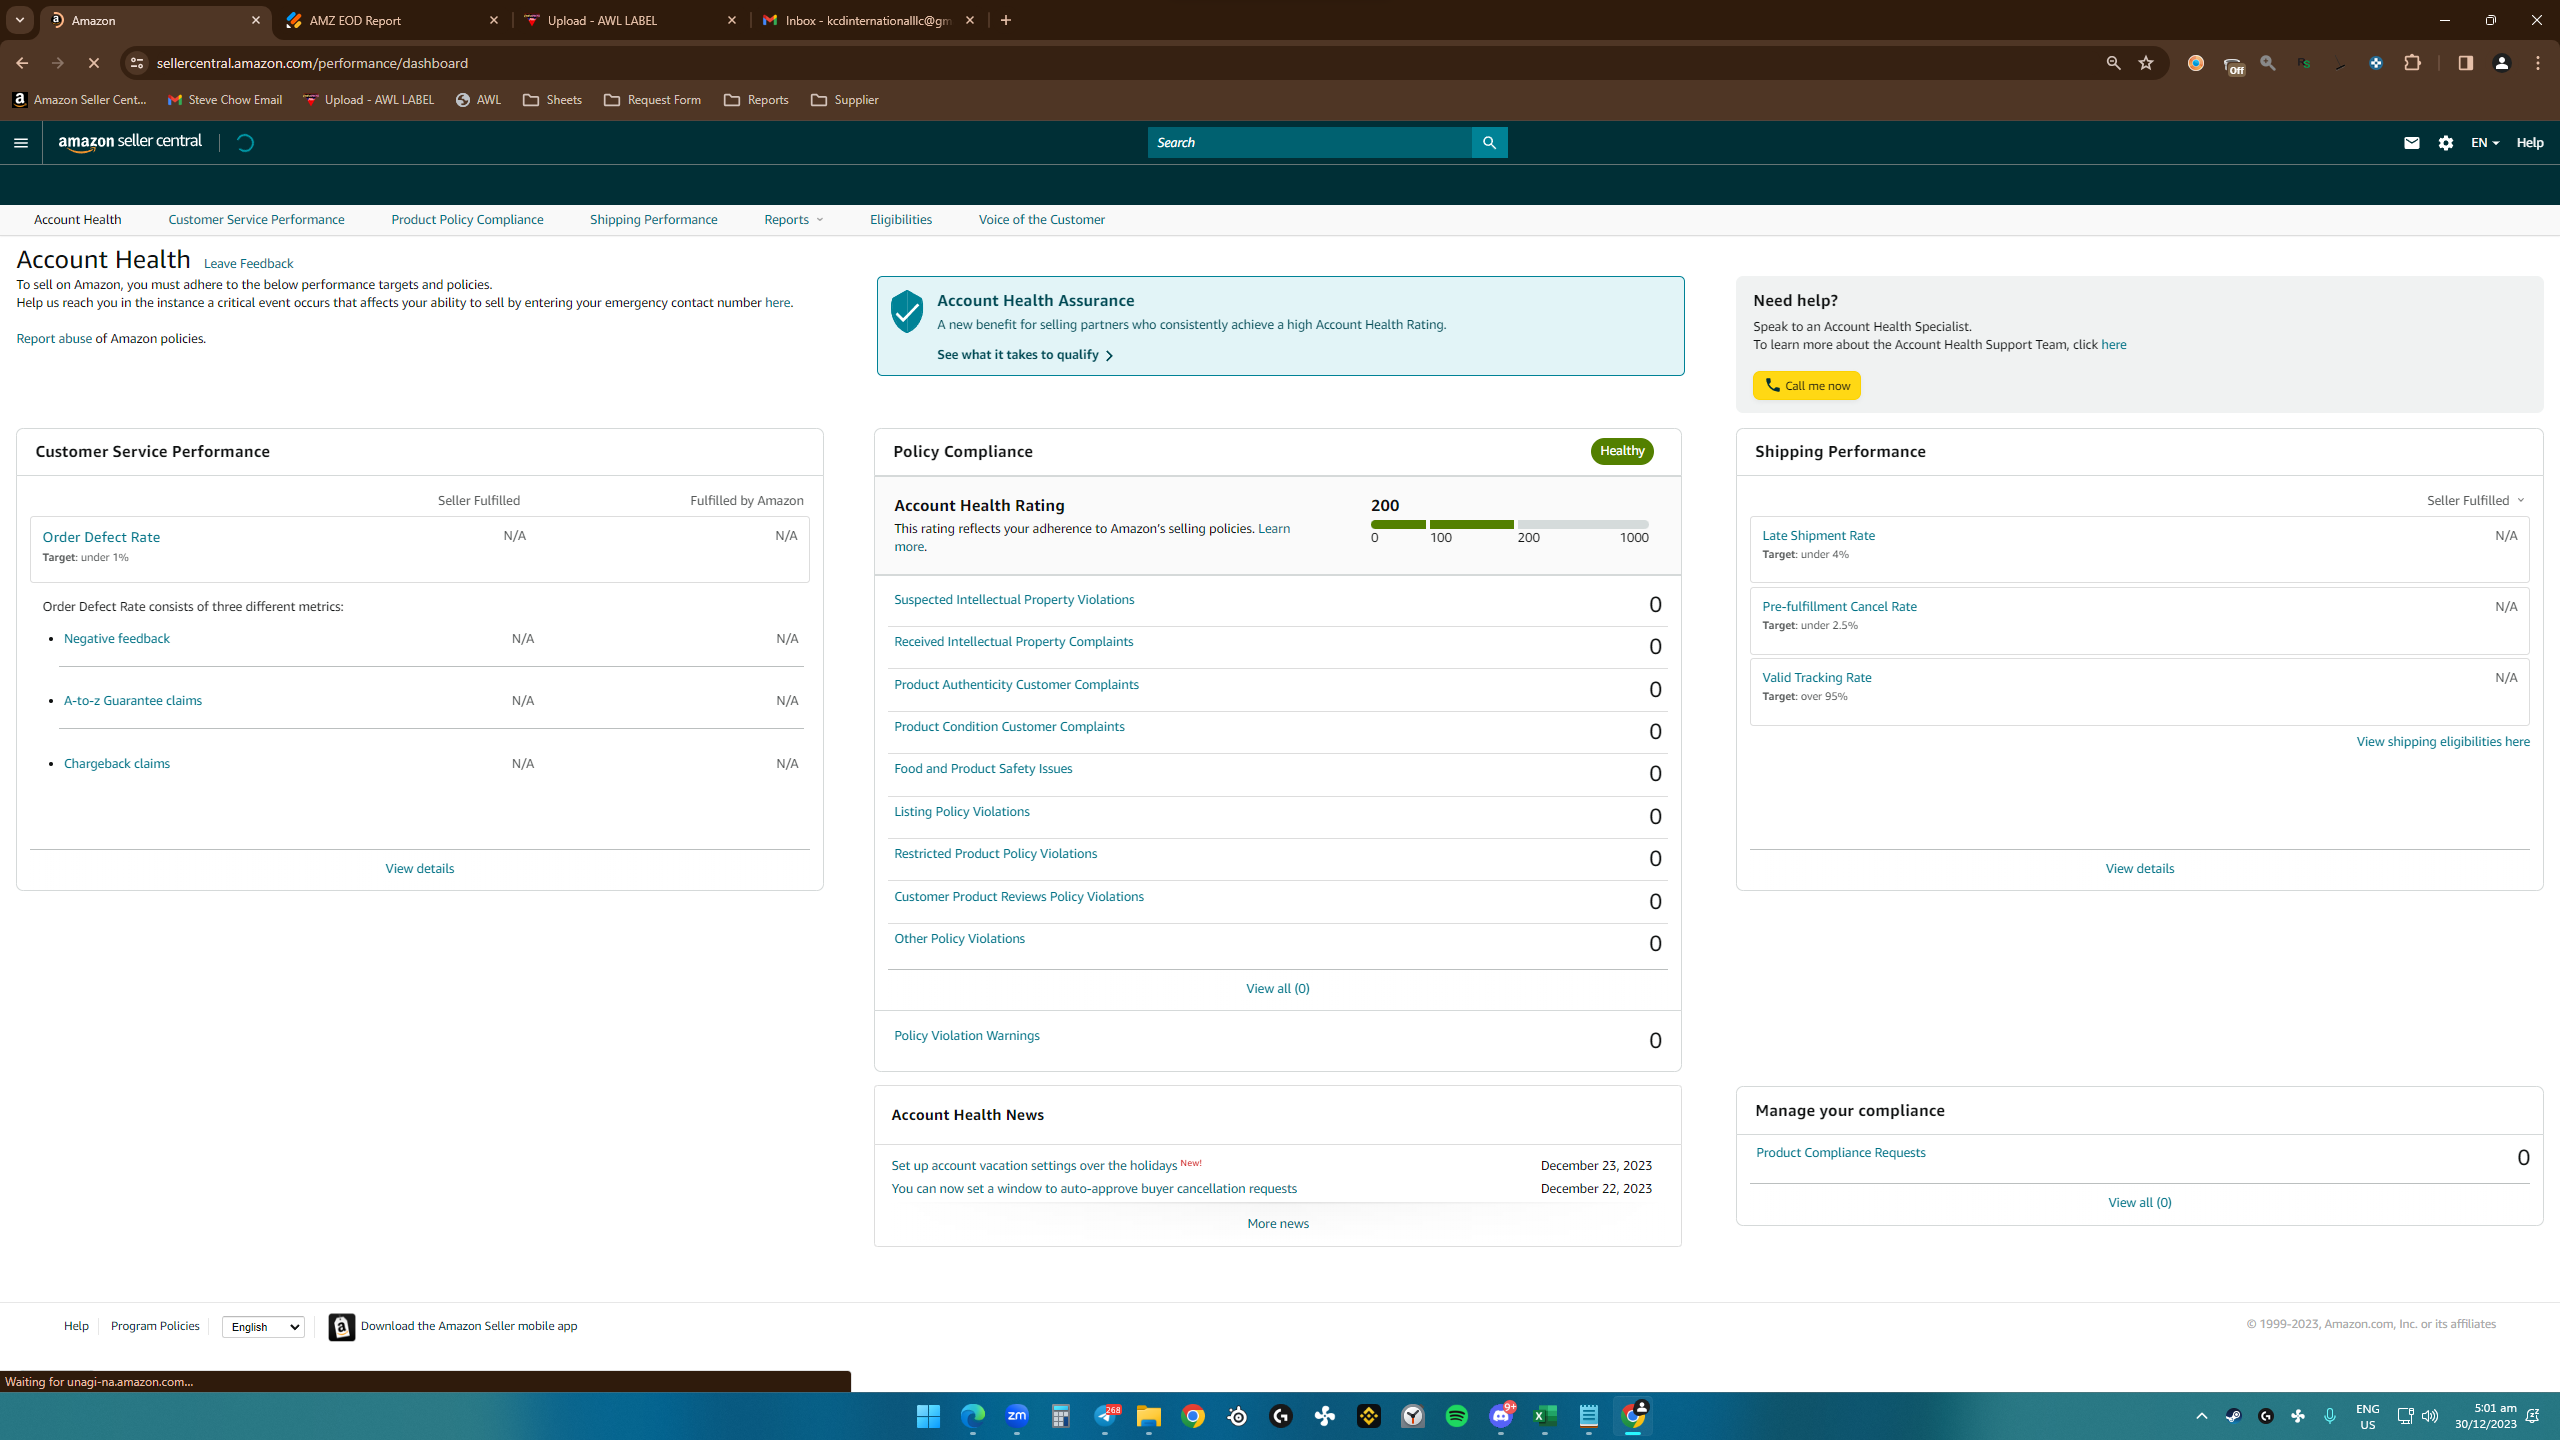Open the Supplier bookmark folder
Screen dimensions: 2560x1440
pos(845,100)
